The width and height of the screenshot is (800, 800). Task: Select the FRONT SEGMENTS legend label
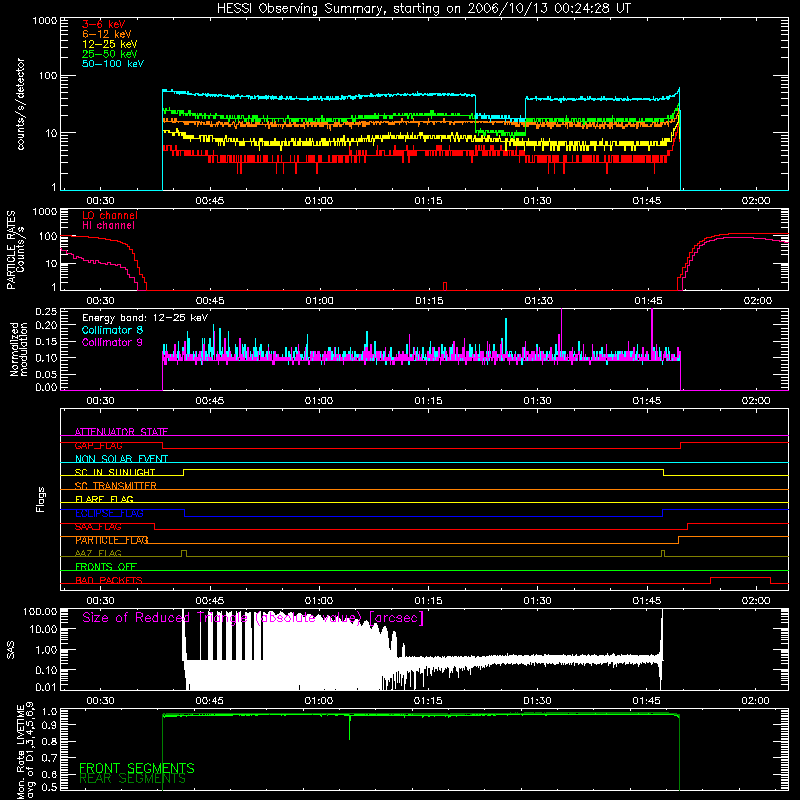(137, 768)
